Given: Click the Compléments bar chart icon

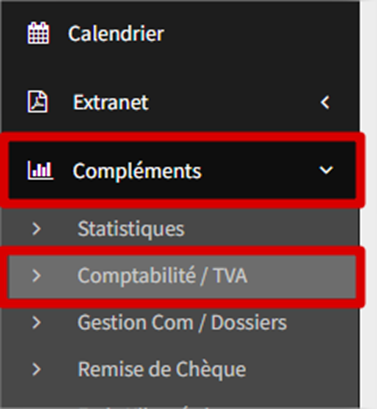Looking at the screenshot, I should coord(40,170).
